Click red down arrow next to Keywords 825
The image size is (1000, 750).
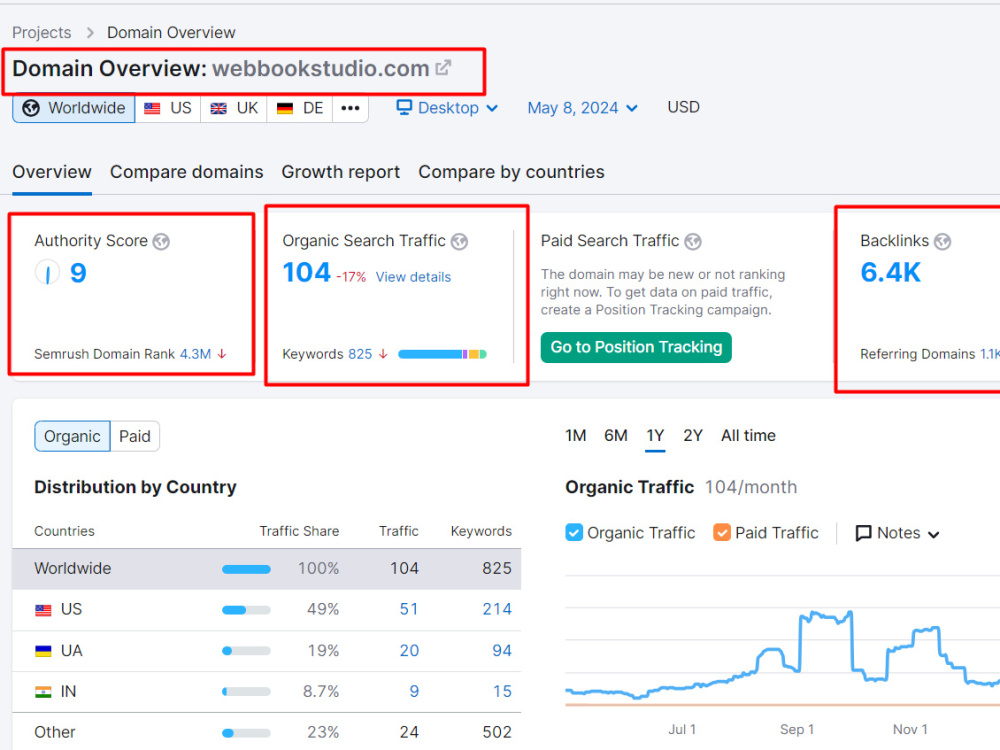[383, 354]
